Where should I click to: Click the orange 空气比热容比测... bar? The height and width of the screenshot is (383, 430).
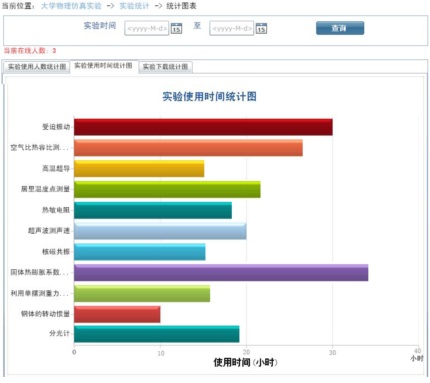(188, 148)
